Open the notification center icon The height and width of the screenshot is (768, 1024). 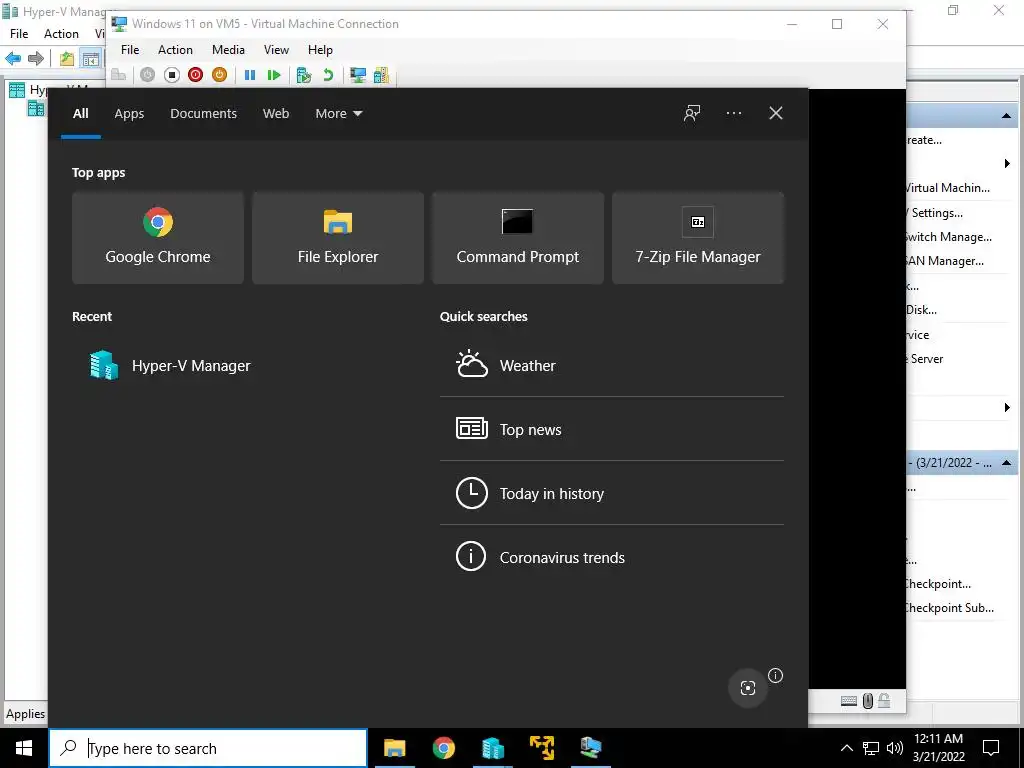point(991,748)
